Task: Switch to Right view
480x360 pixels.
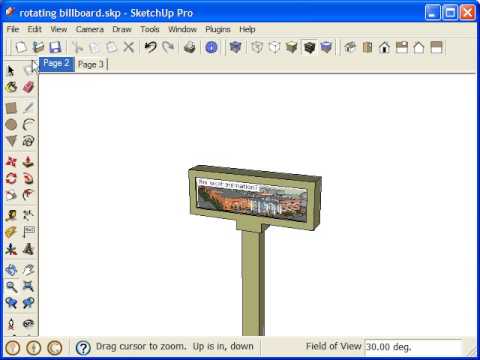Action: (x=402, y=47)
